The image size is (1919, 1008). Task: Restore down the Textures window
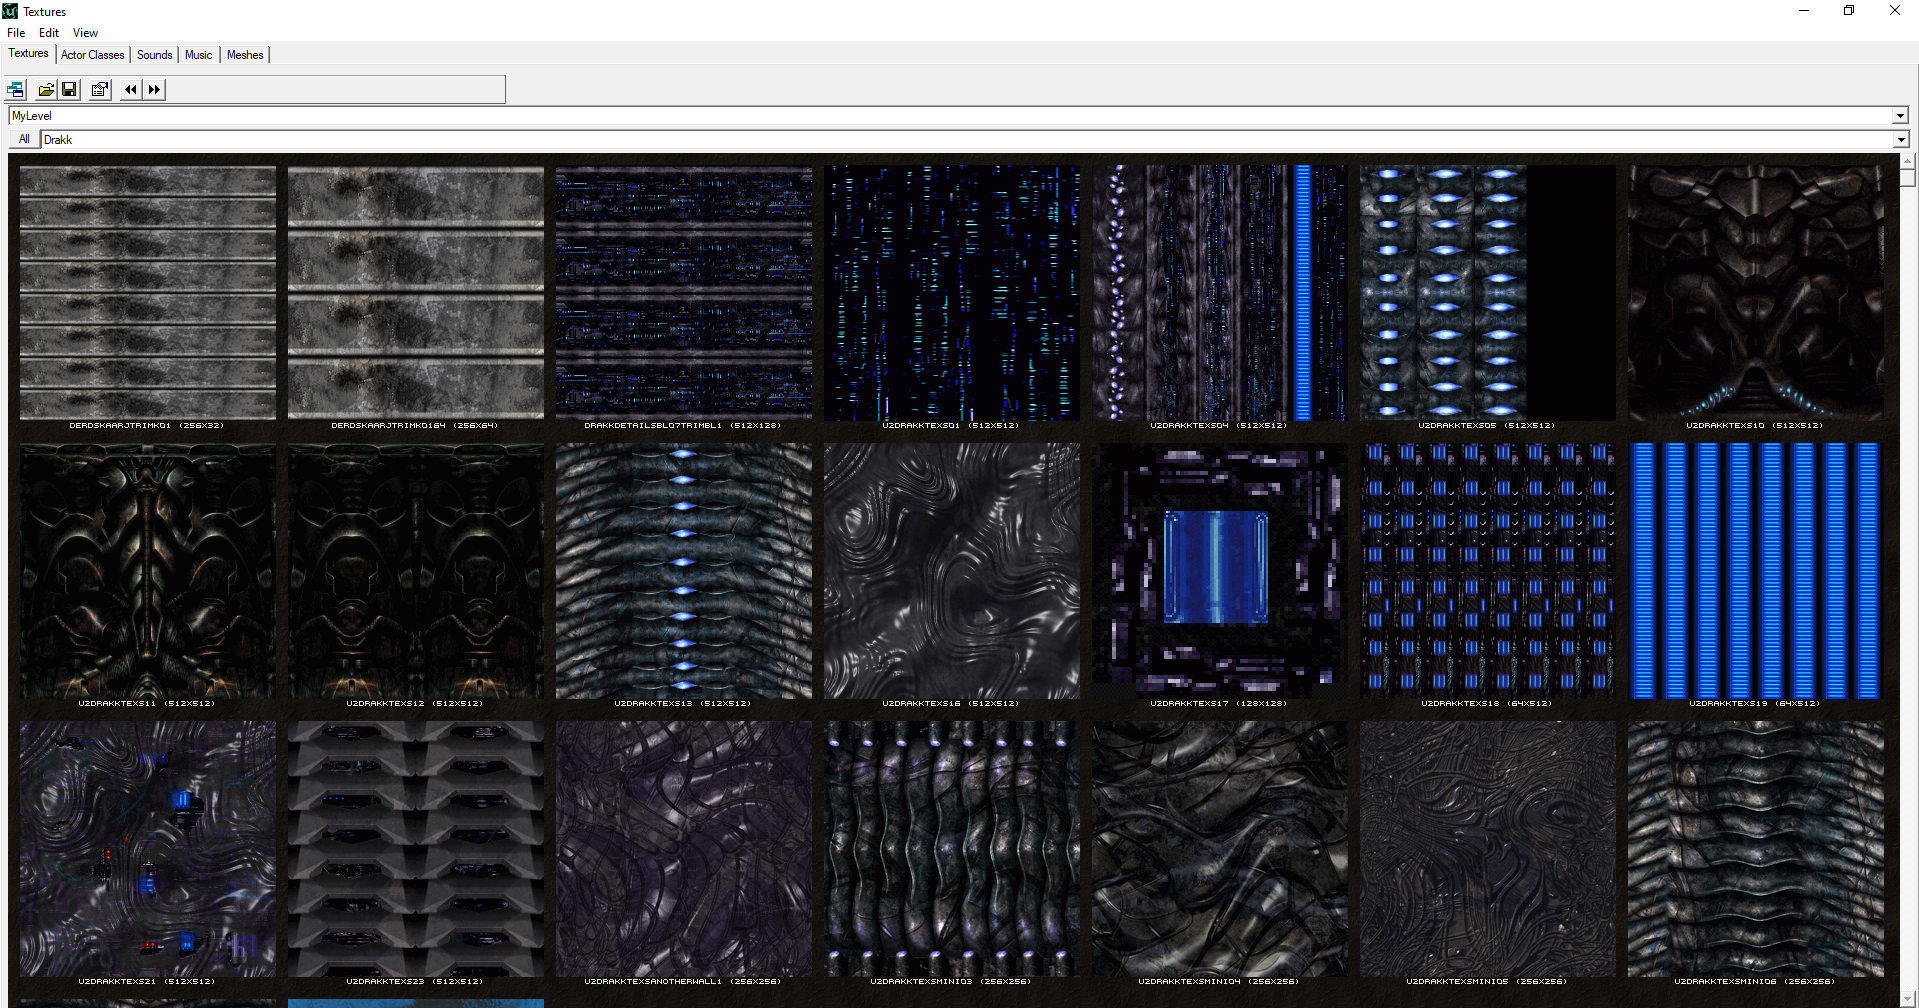click(1849, 11)
